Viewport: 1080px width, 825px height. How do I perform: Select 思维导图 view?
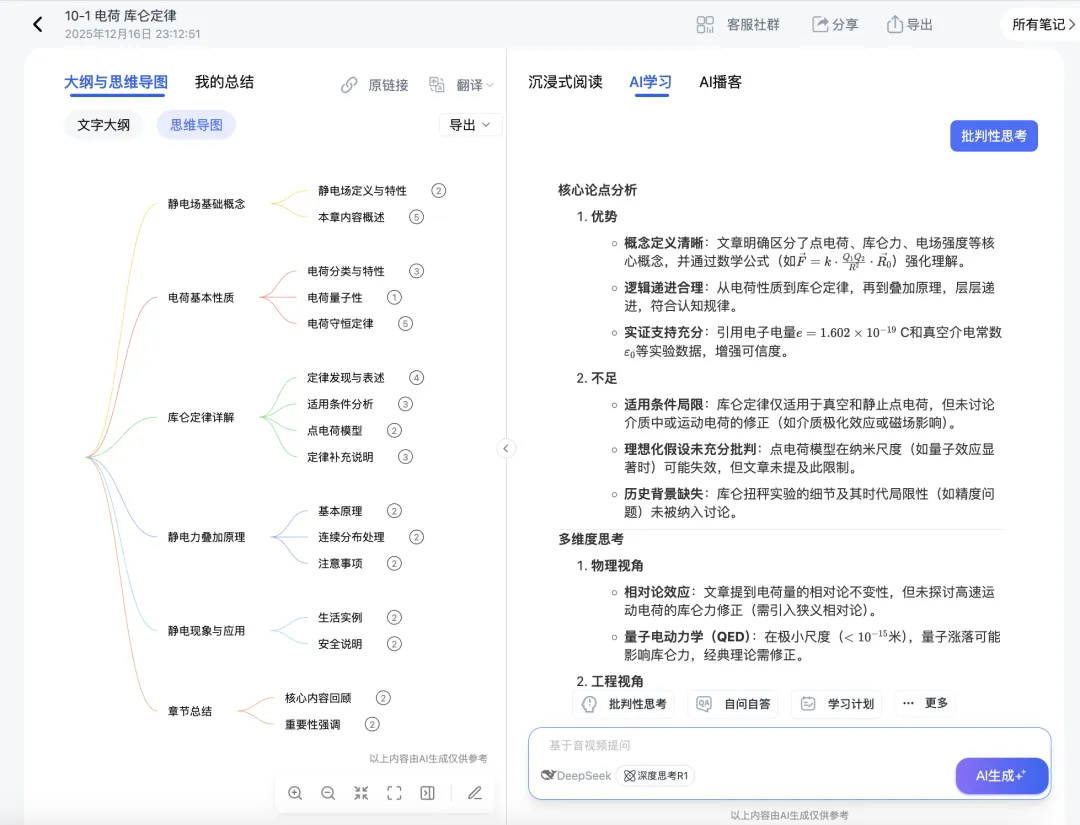click(x=196, y=125)
